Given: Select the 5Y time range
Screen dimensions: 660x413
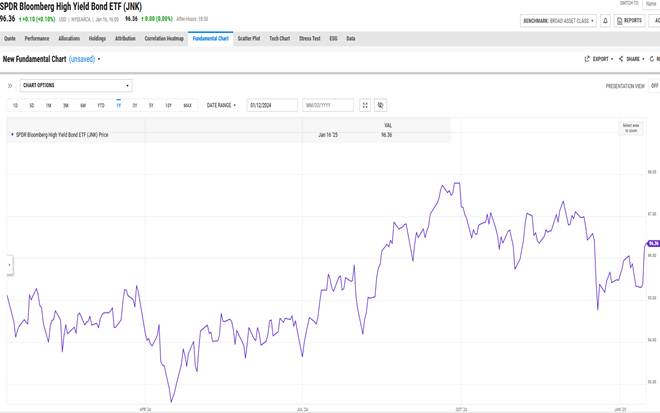Looking at the screenshot, I should pyautogui.click(x=151, y=105).
